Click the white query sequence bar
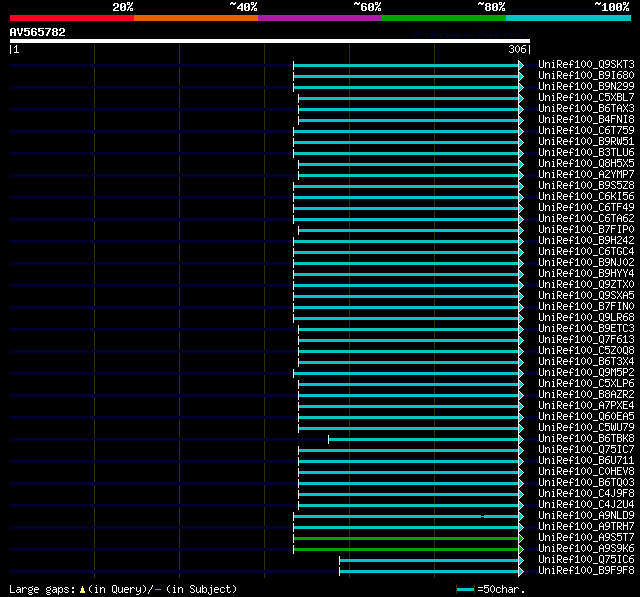The width and height of the screenshot is (640, 597). [x=270, y=41]
